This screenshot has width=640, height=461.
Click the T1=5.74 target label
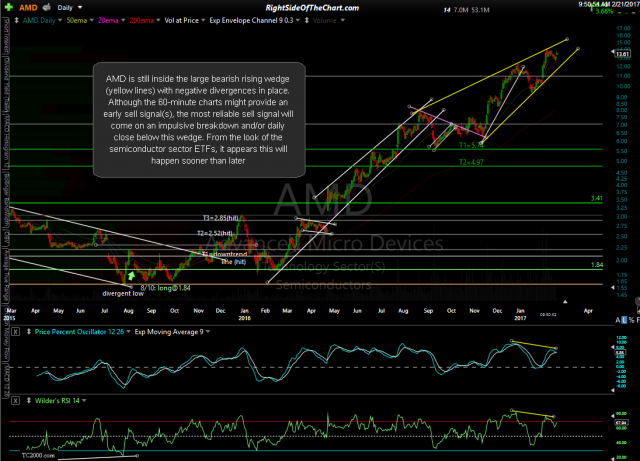click(x=471, y=145)
